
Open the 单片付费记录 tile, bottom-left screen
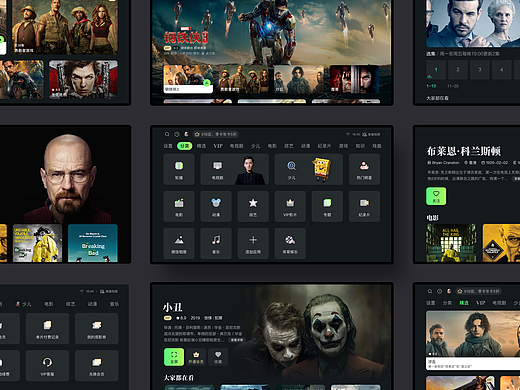47,329
